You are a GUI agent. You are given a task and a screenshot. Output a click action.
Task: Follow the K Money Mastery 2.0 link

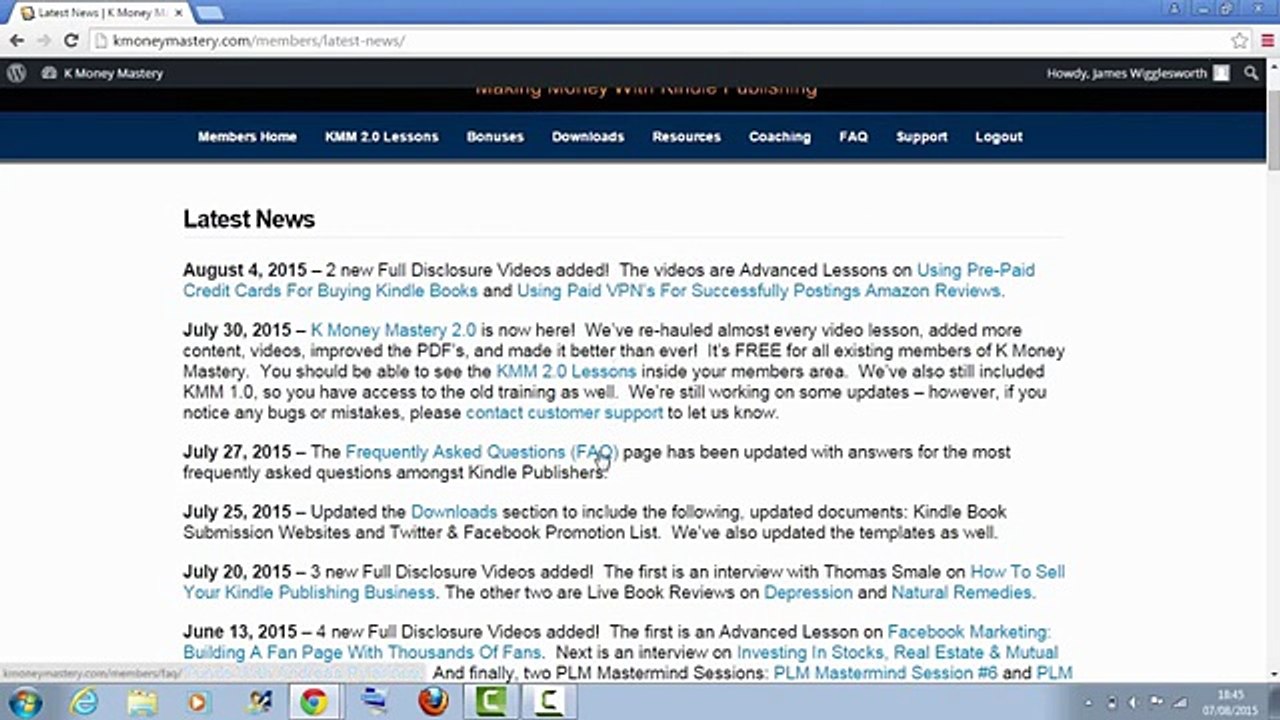(393, 330)
